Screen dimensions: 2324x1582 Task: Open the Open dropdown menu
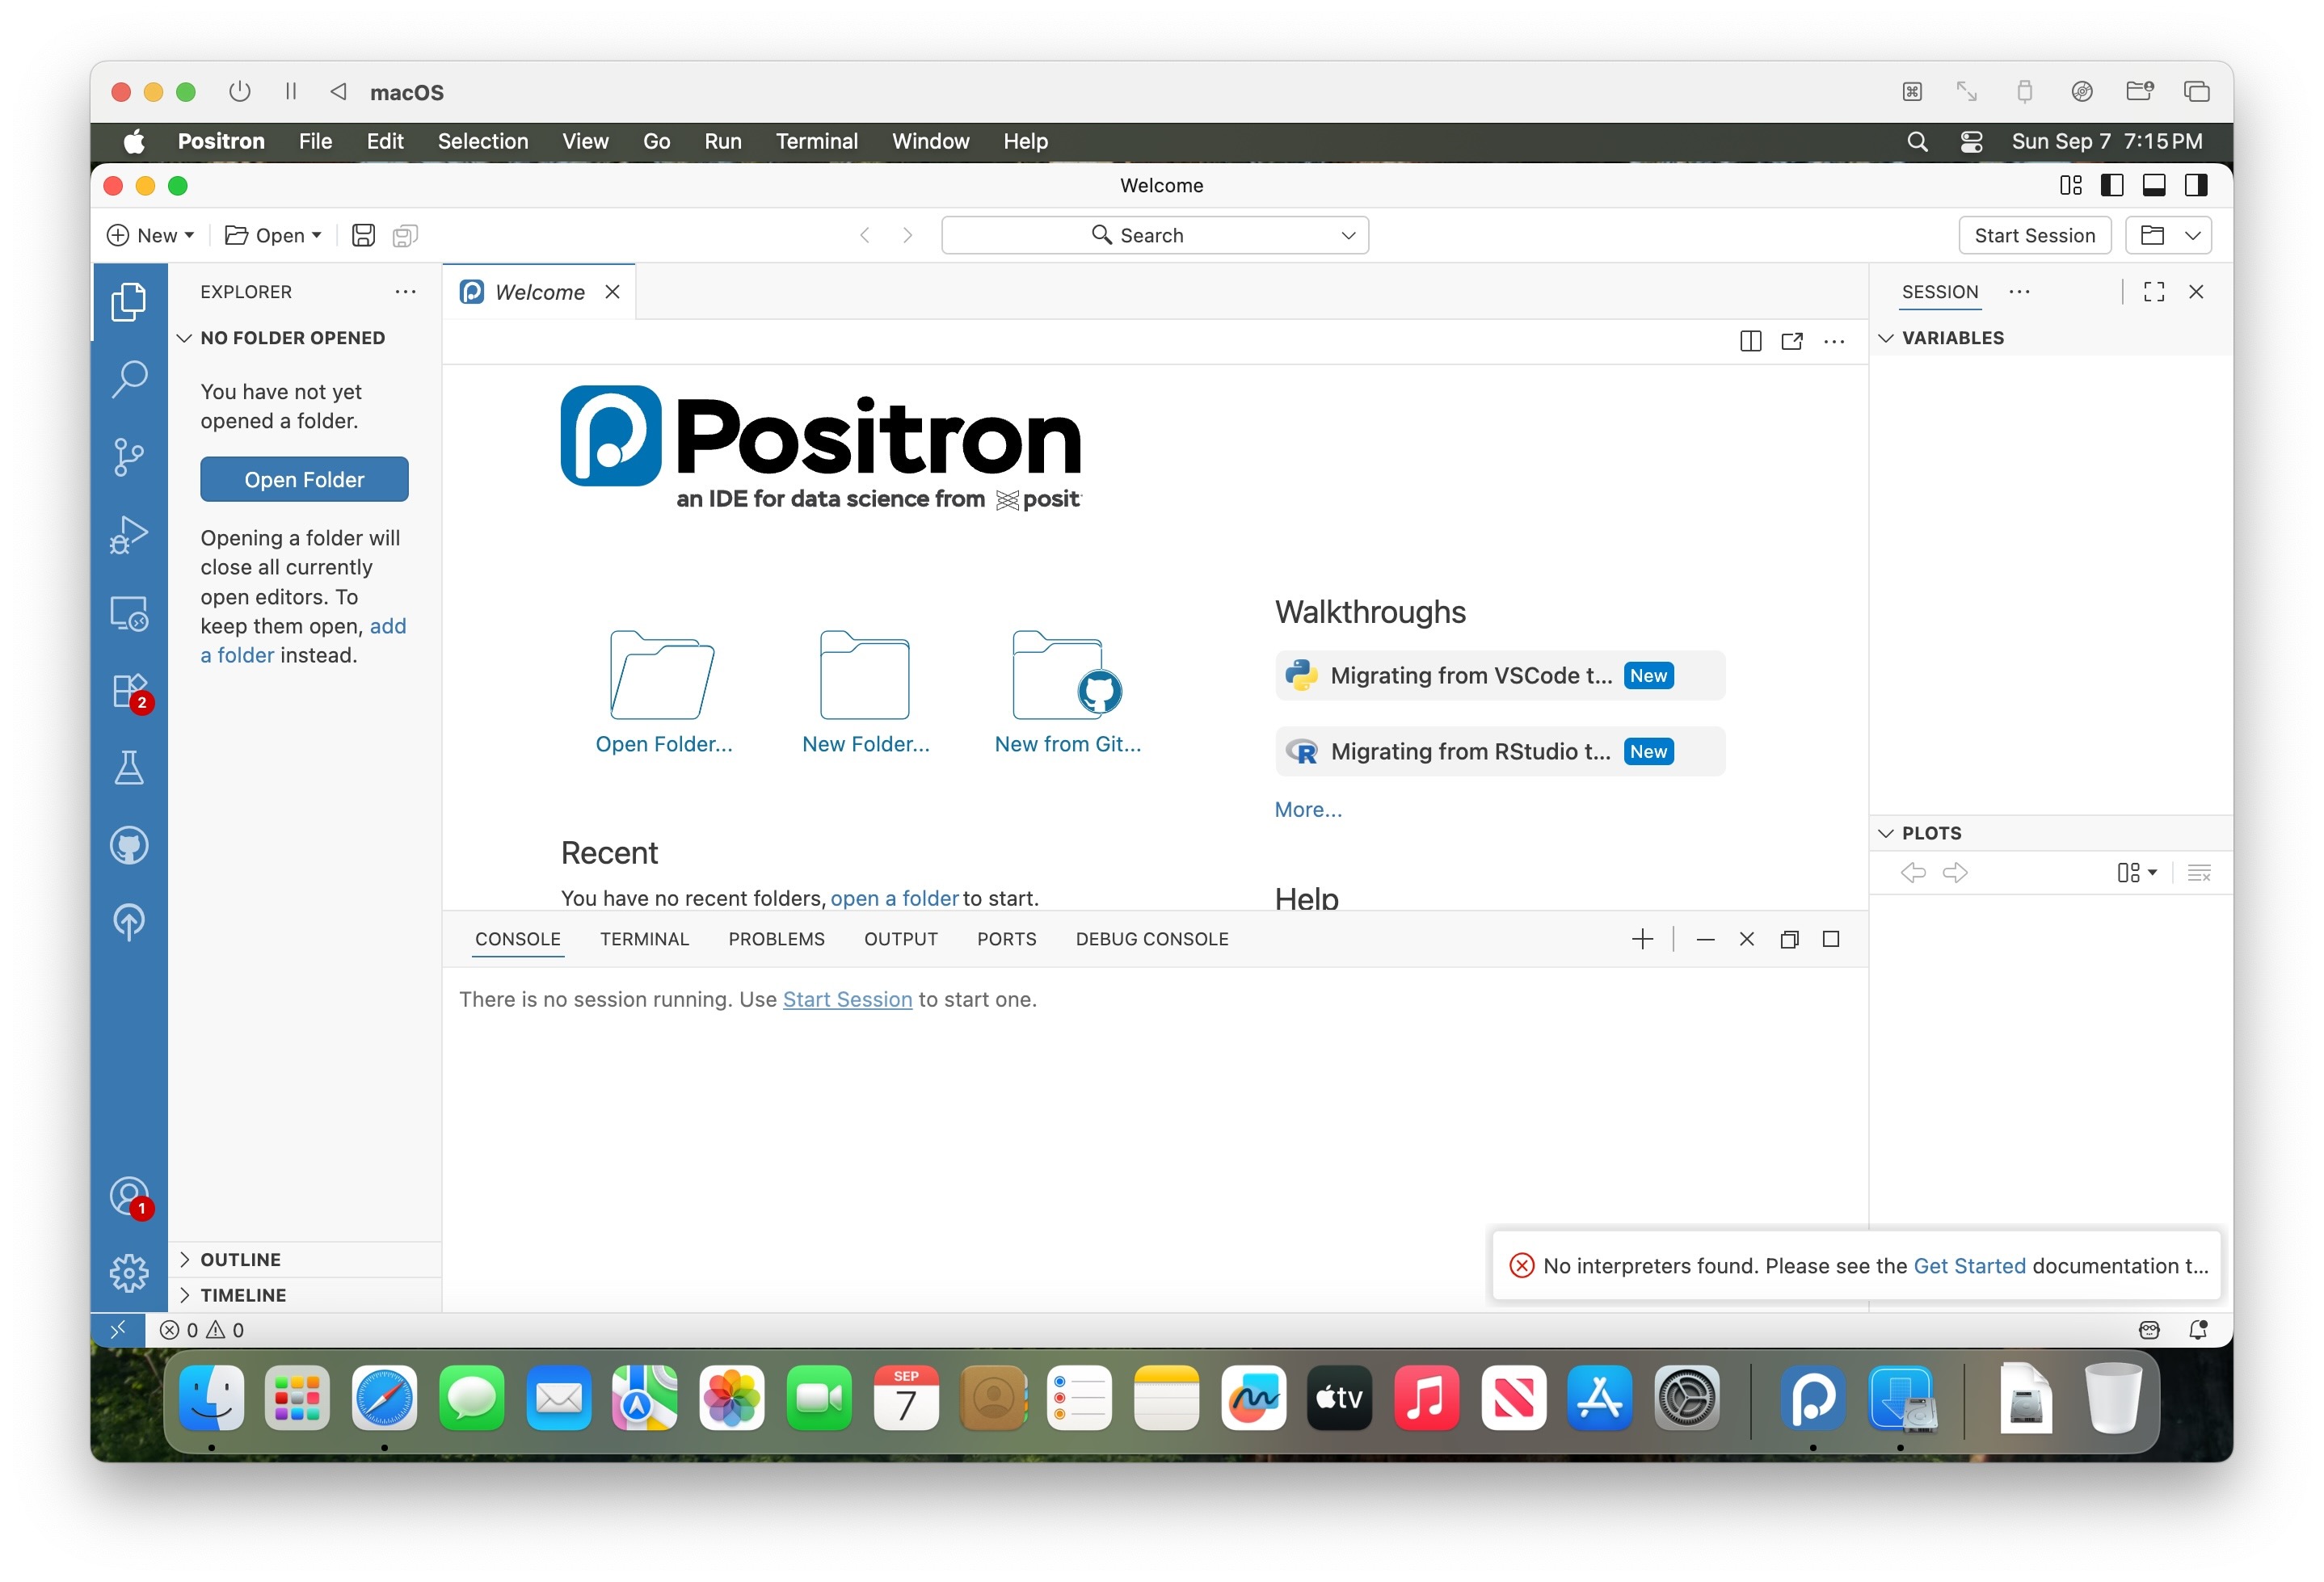pyautogui.click(x=273, y=235)
